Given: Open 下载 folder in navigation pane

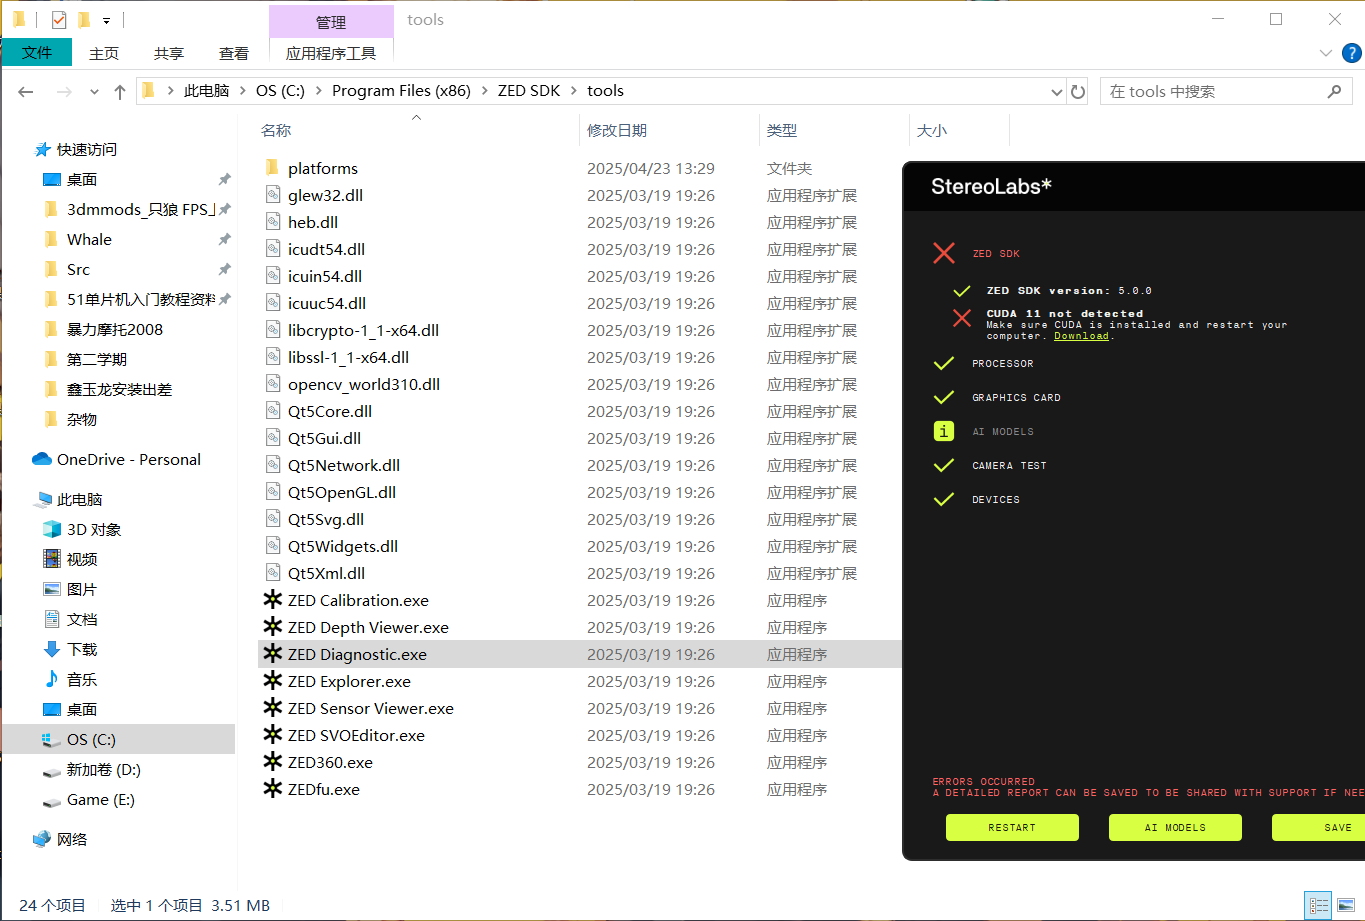Looking at the screenshot, I should (x=82, y=649).
